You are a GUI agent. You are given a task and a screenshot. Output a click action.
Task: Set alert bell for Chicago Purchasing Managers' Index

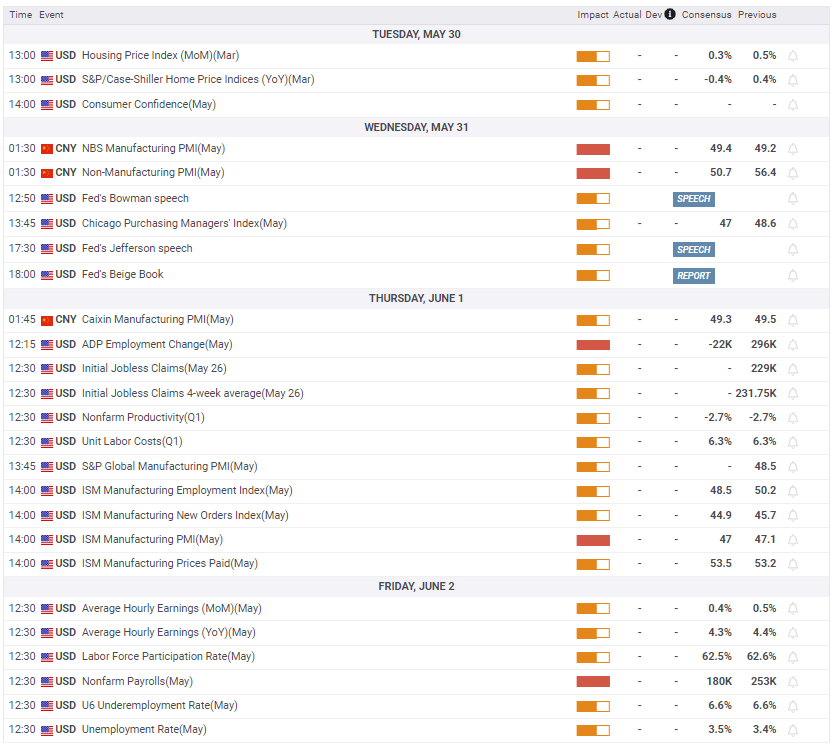point(793,224)
